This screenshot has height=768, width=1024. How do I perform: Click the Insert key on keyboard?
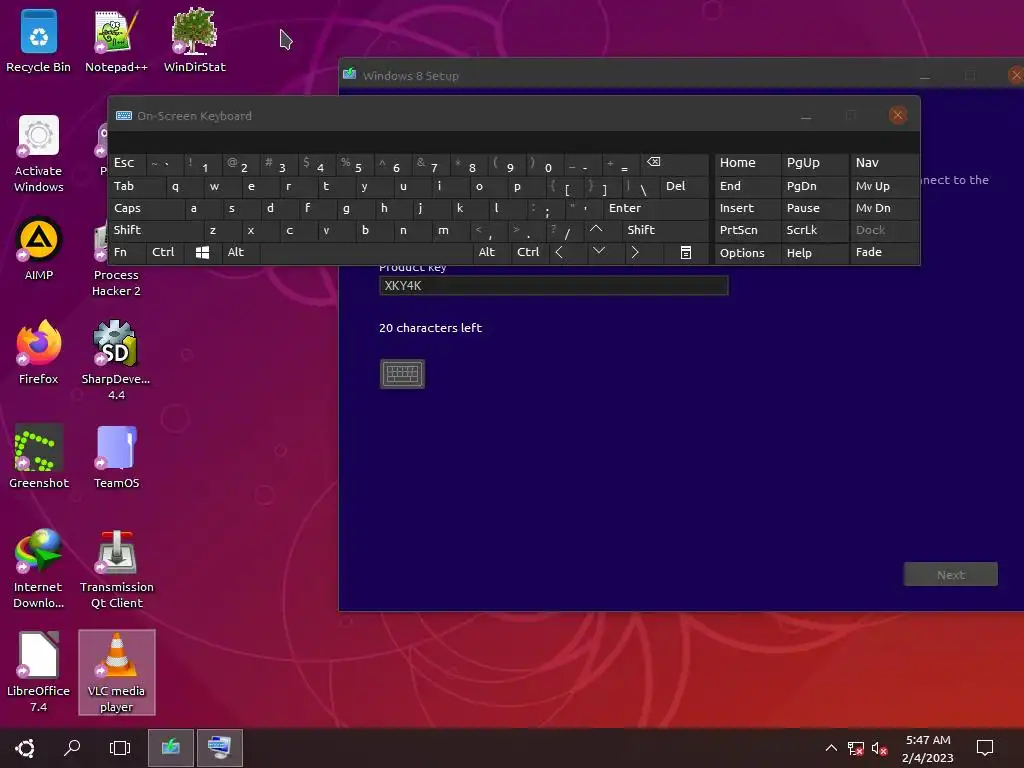(x=747, y=208)
